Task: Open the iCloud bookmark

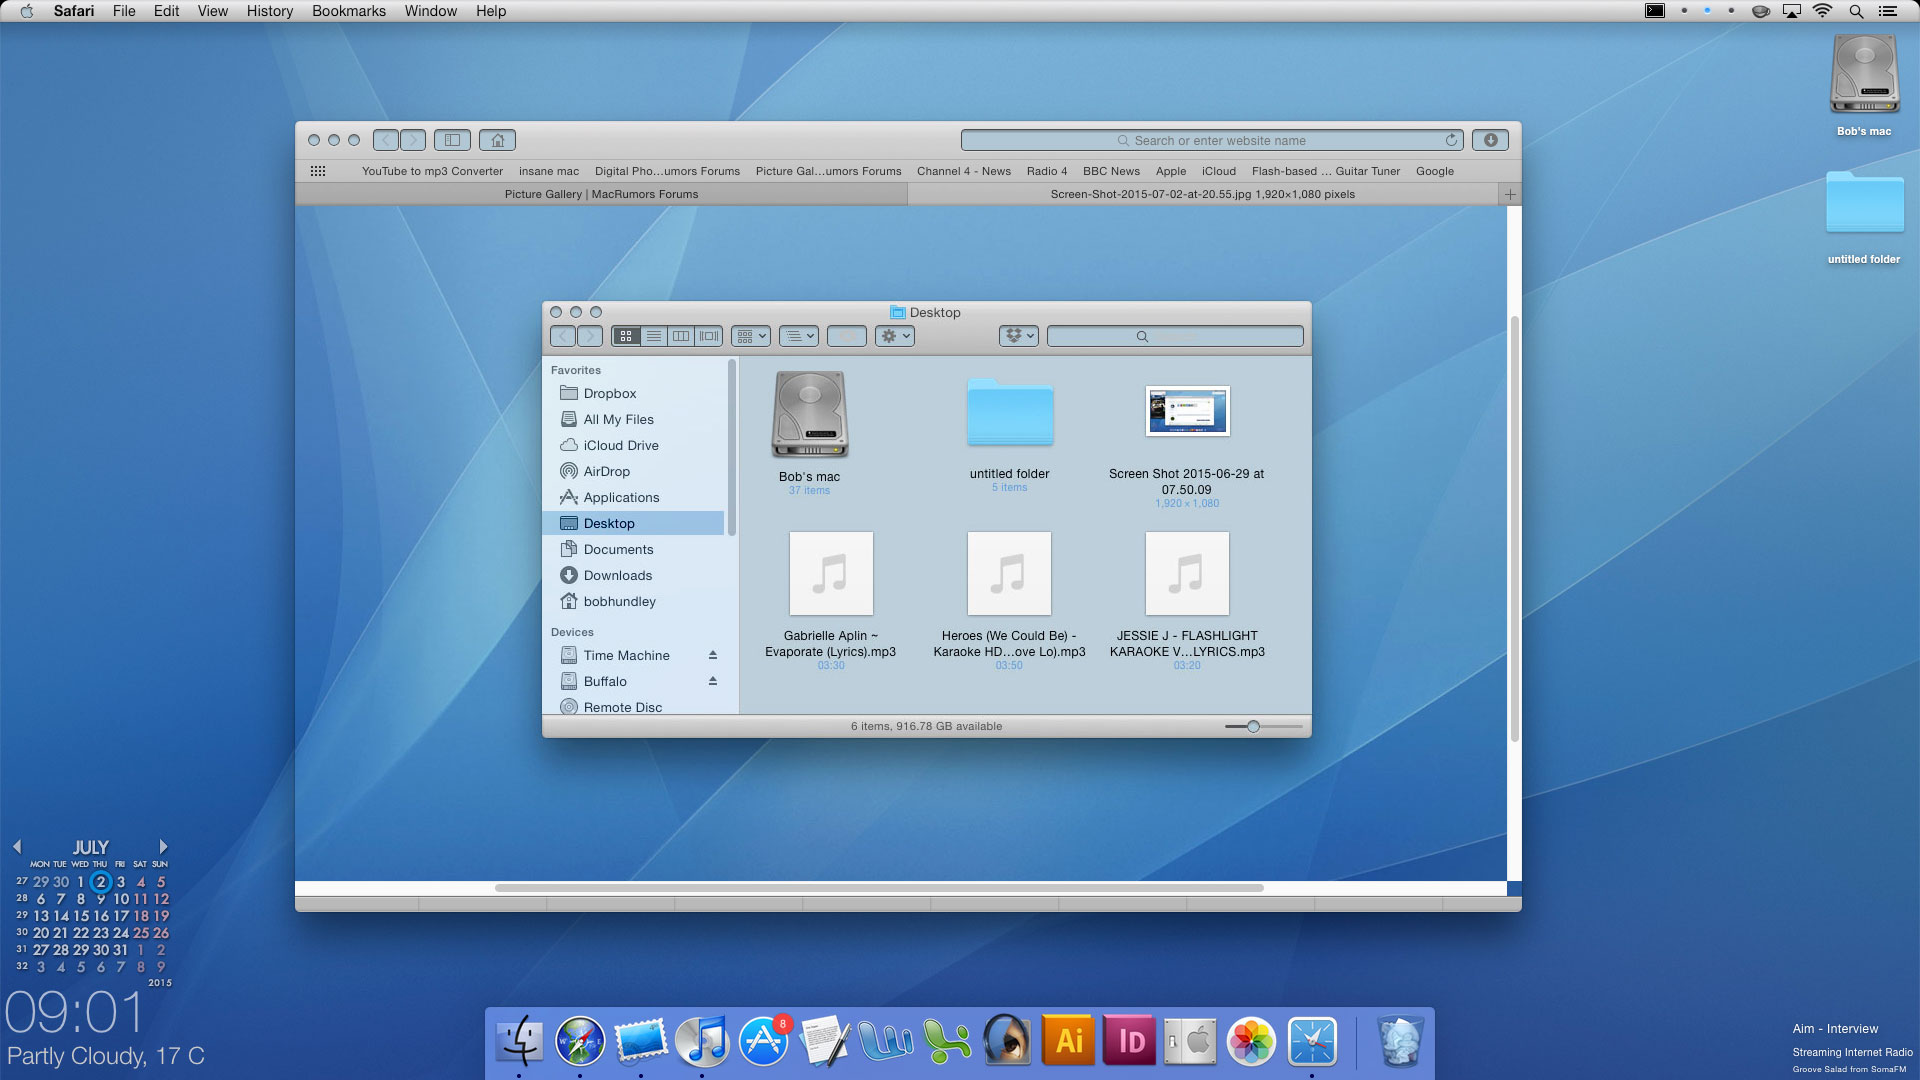Action: [1219, 171]
